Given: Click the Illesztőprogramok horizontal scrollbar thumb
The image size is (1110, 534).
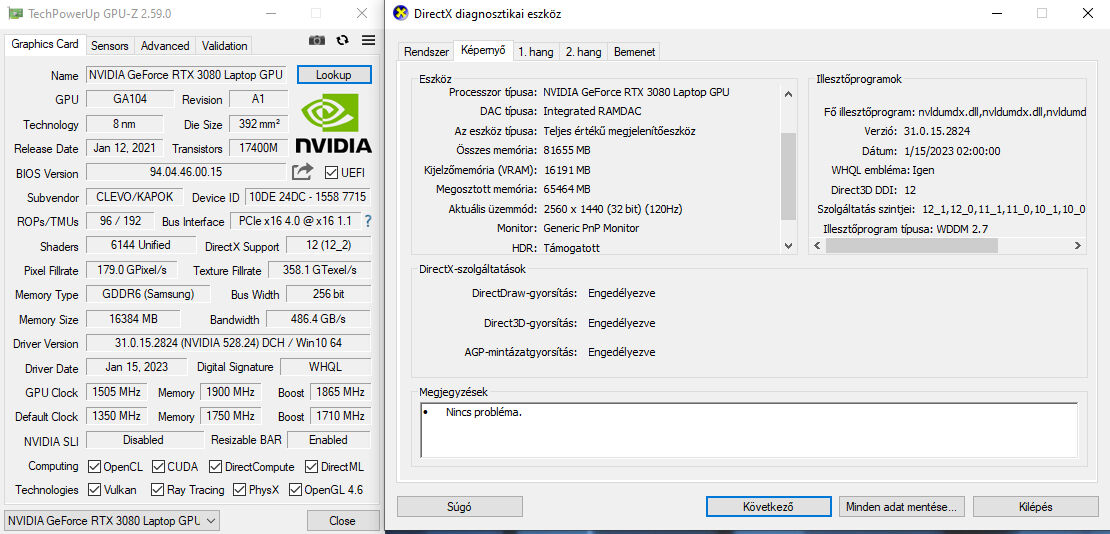Looking at the screenshot, I should click(x=911, y=246).
